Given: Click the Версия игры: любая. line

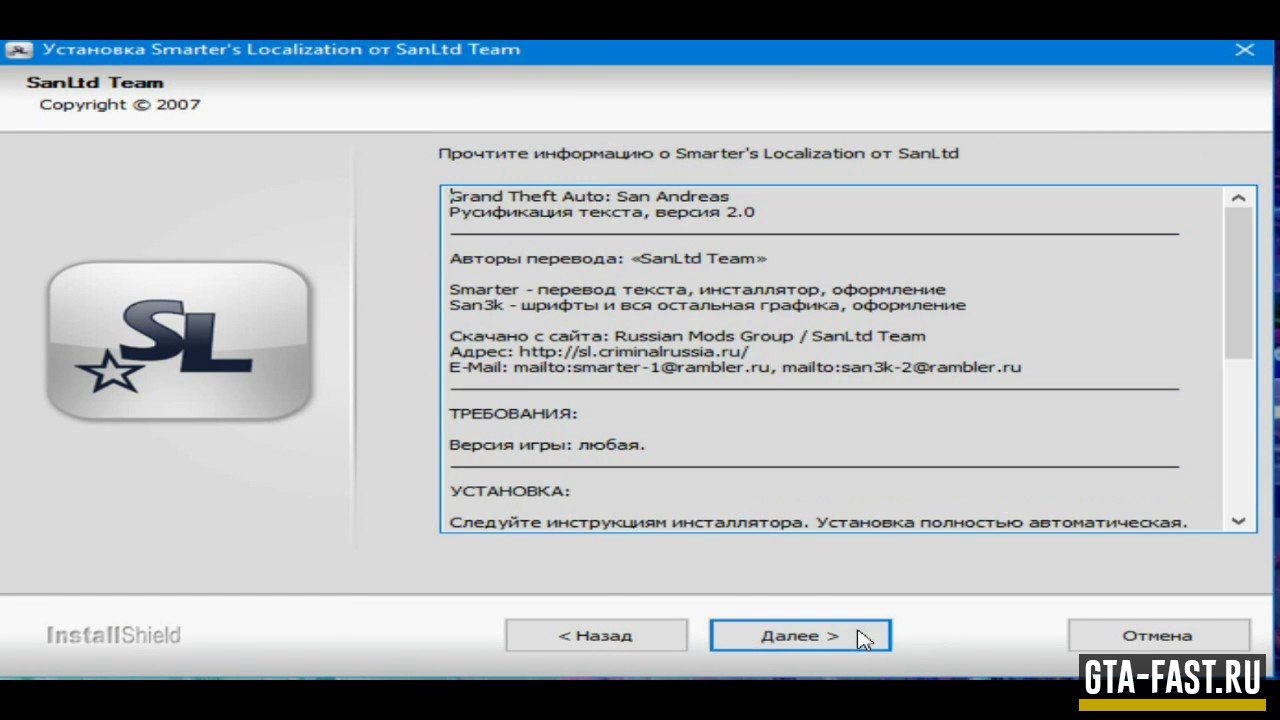Looking at the screenshot, I should point(547,444).
